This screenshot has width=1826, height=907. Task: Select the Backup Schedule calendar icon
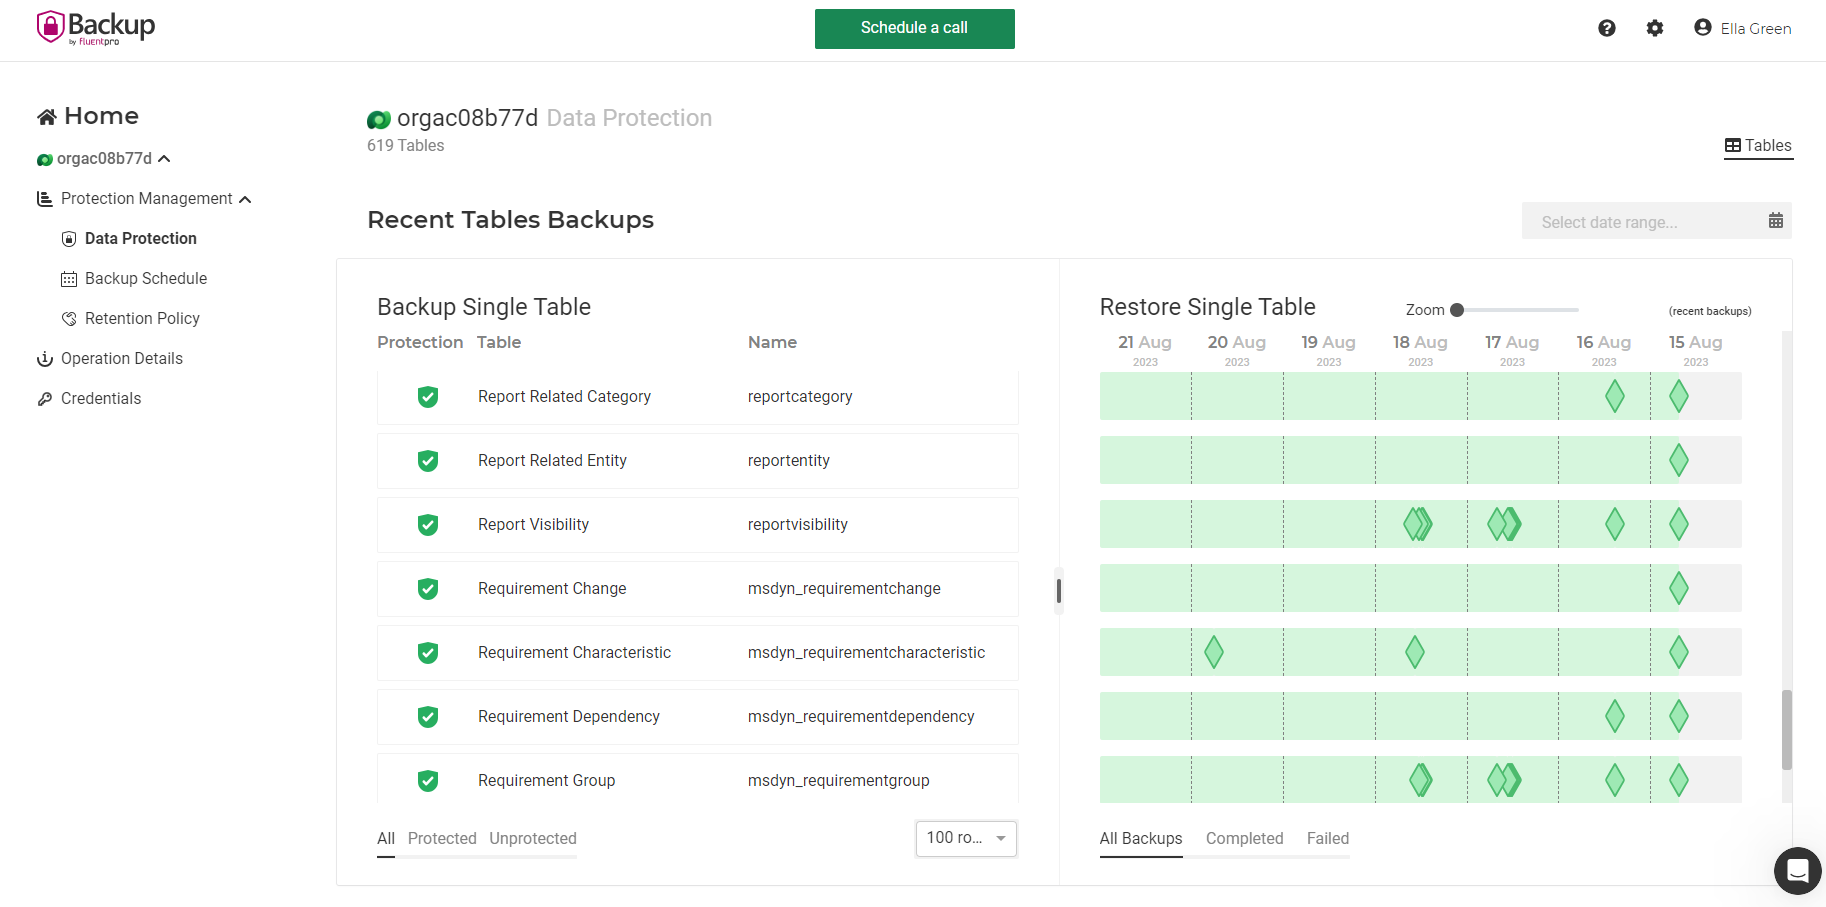[x=68, y=278]
